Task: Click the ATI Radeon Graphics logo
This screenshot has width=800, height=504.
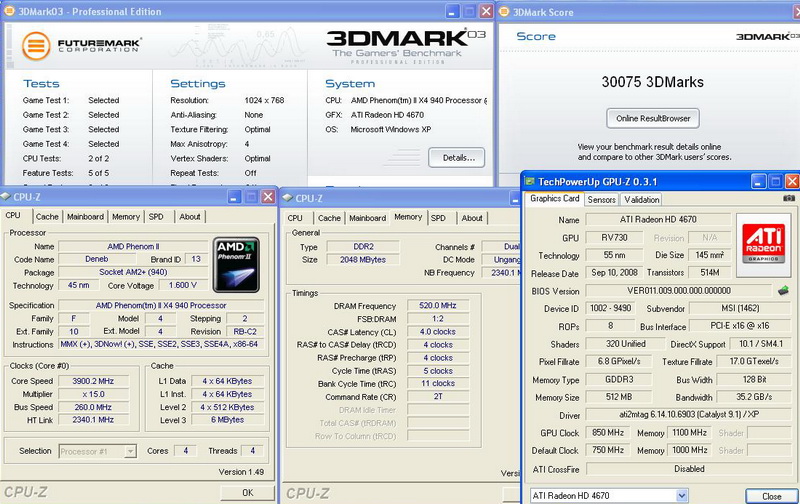Action: (763, 245)
